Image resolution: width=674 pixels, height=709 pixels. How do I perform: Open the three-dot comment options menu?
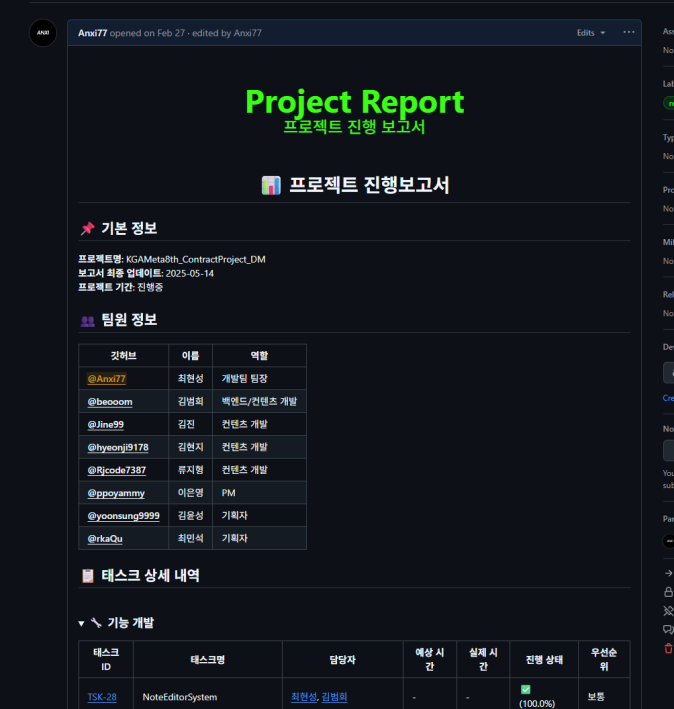[628, 32]
